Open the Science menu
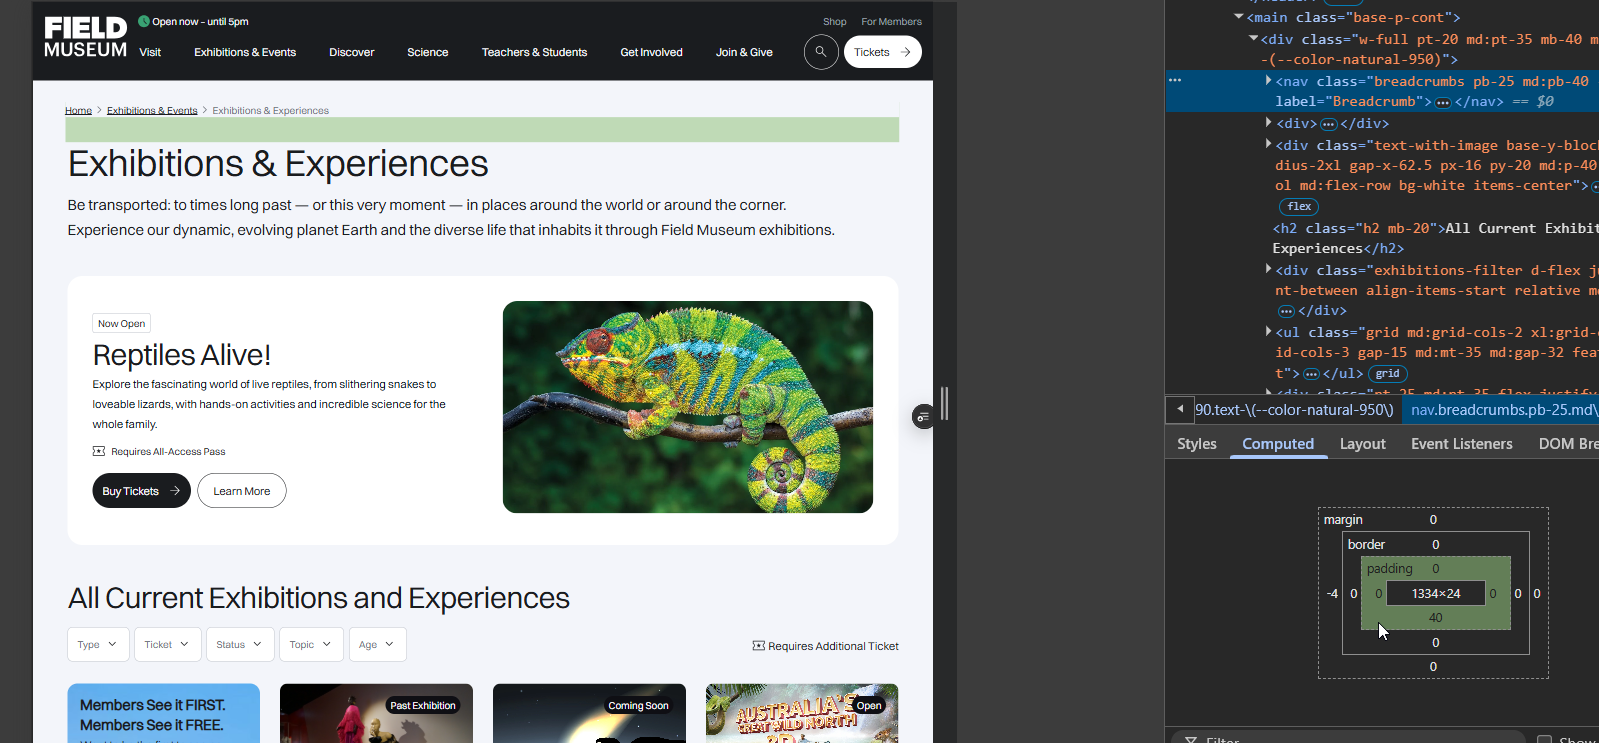 (428, 52)
